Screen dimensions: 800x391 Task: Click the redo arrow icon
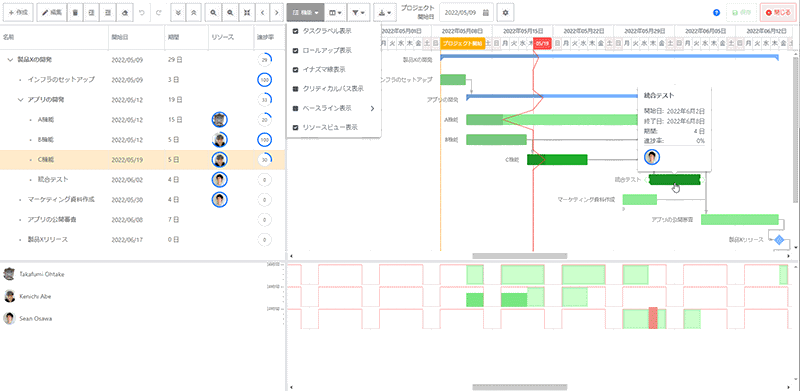point(159,12)
